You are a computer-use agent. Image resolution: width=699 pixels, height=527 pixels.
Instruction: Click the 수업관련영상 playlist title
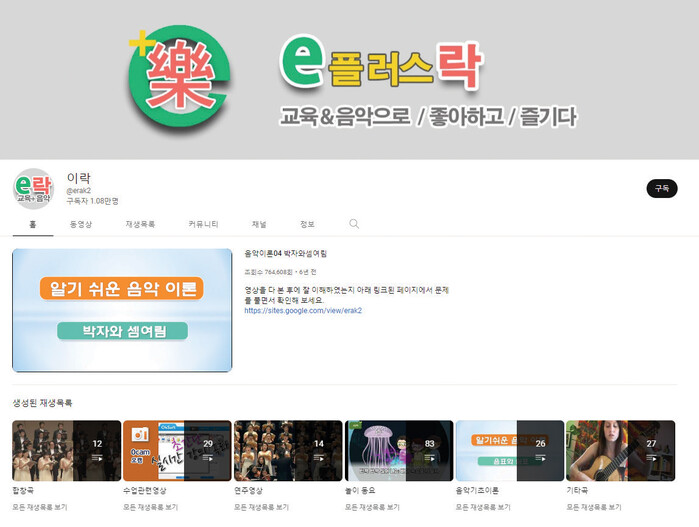pos(145,490)
